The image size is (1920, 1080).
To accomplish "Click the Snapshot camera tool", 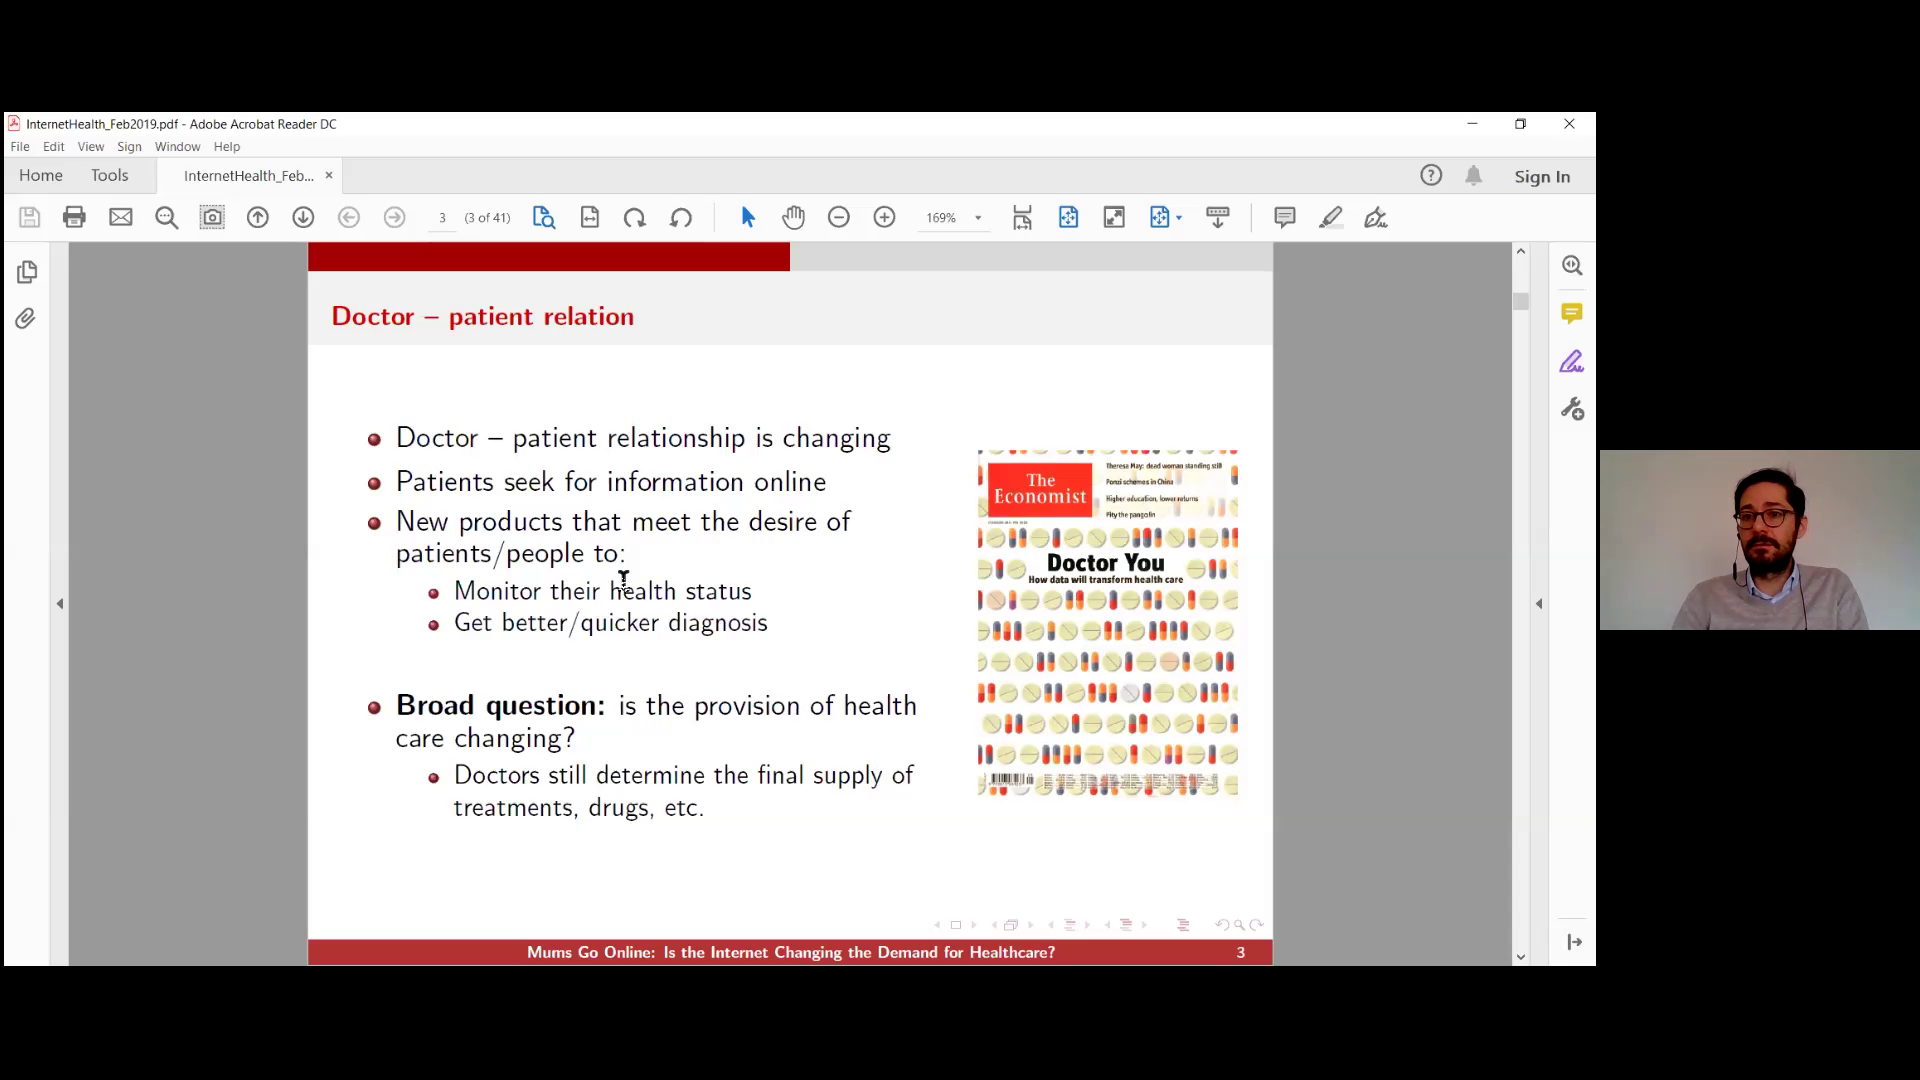I will 212,218.
